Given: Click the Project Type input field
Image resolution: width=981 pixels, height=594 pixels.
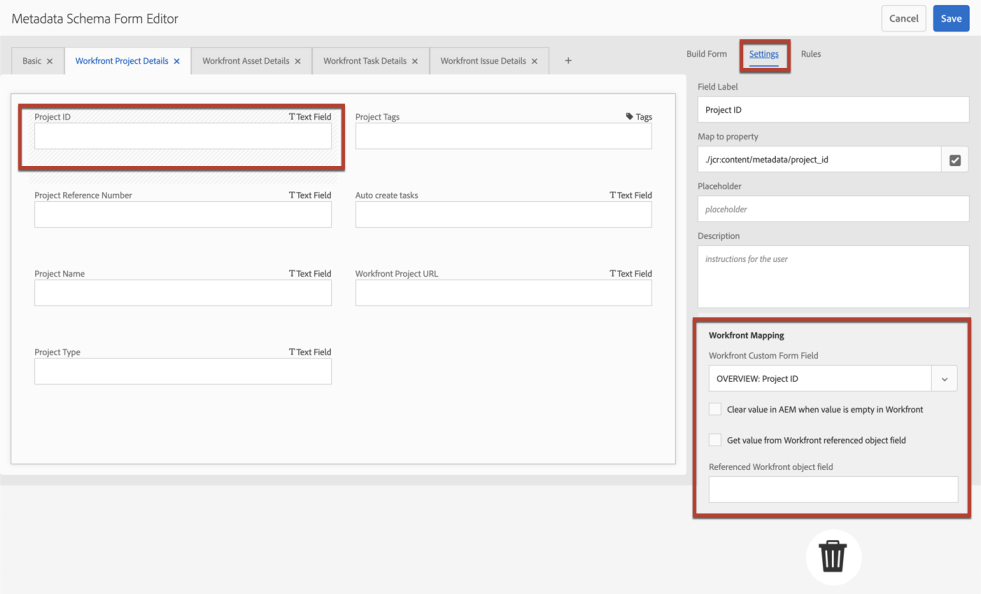Looking at the screenshot, I should [183, 371].
